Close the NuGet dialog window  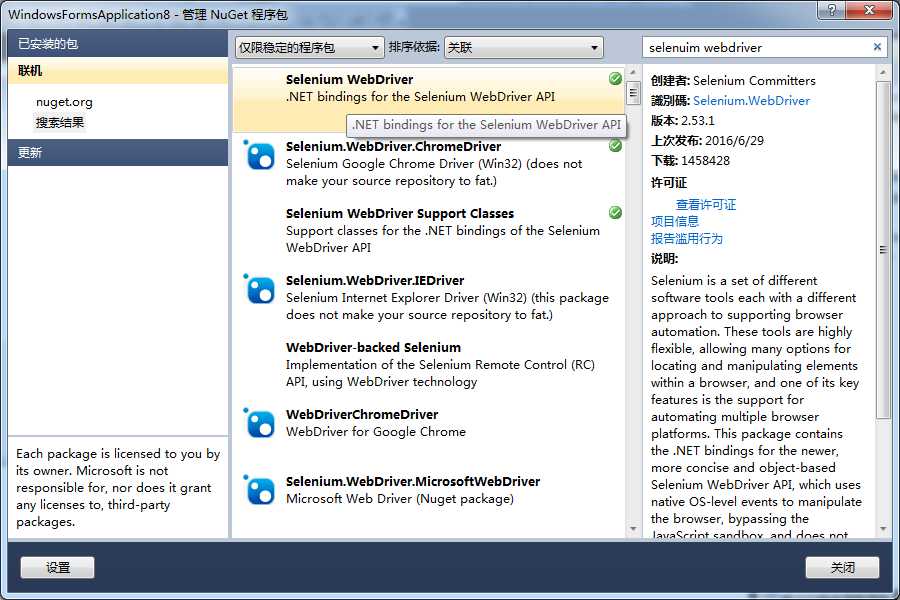click(x=869, y=10)
